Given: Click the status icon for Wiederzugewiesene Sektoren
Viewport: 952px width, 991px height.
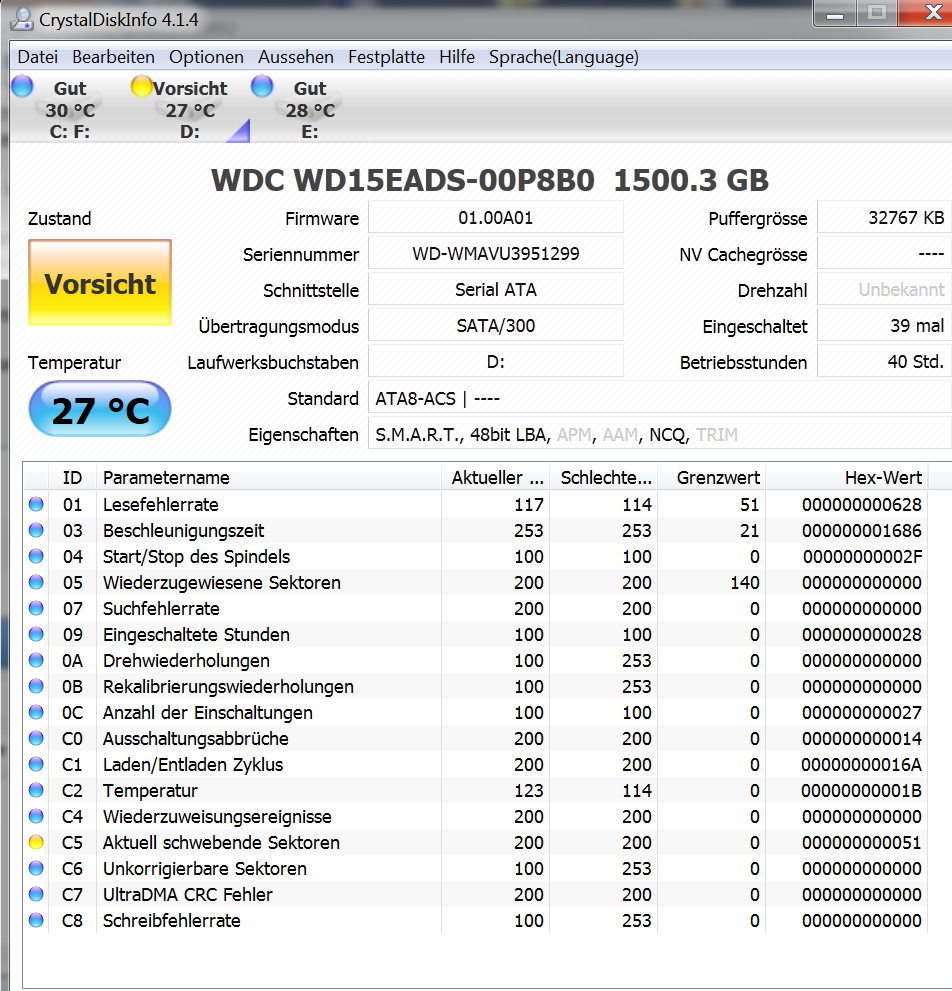Looking at the screenshot, I should pos(36,582).
